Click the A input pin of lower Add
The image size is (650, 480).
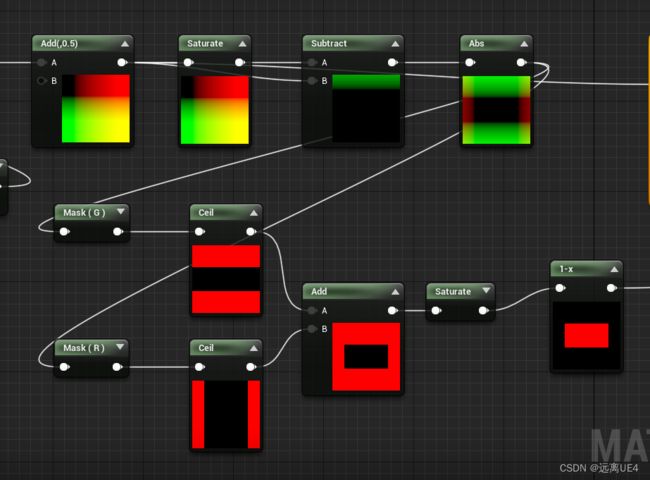[312, 310]
